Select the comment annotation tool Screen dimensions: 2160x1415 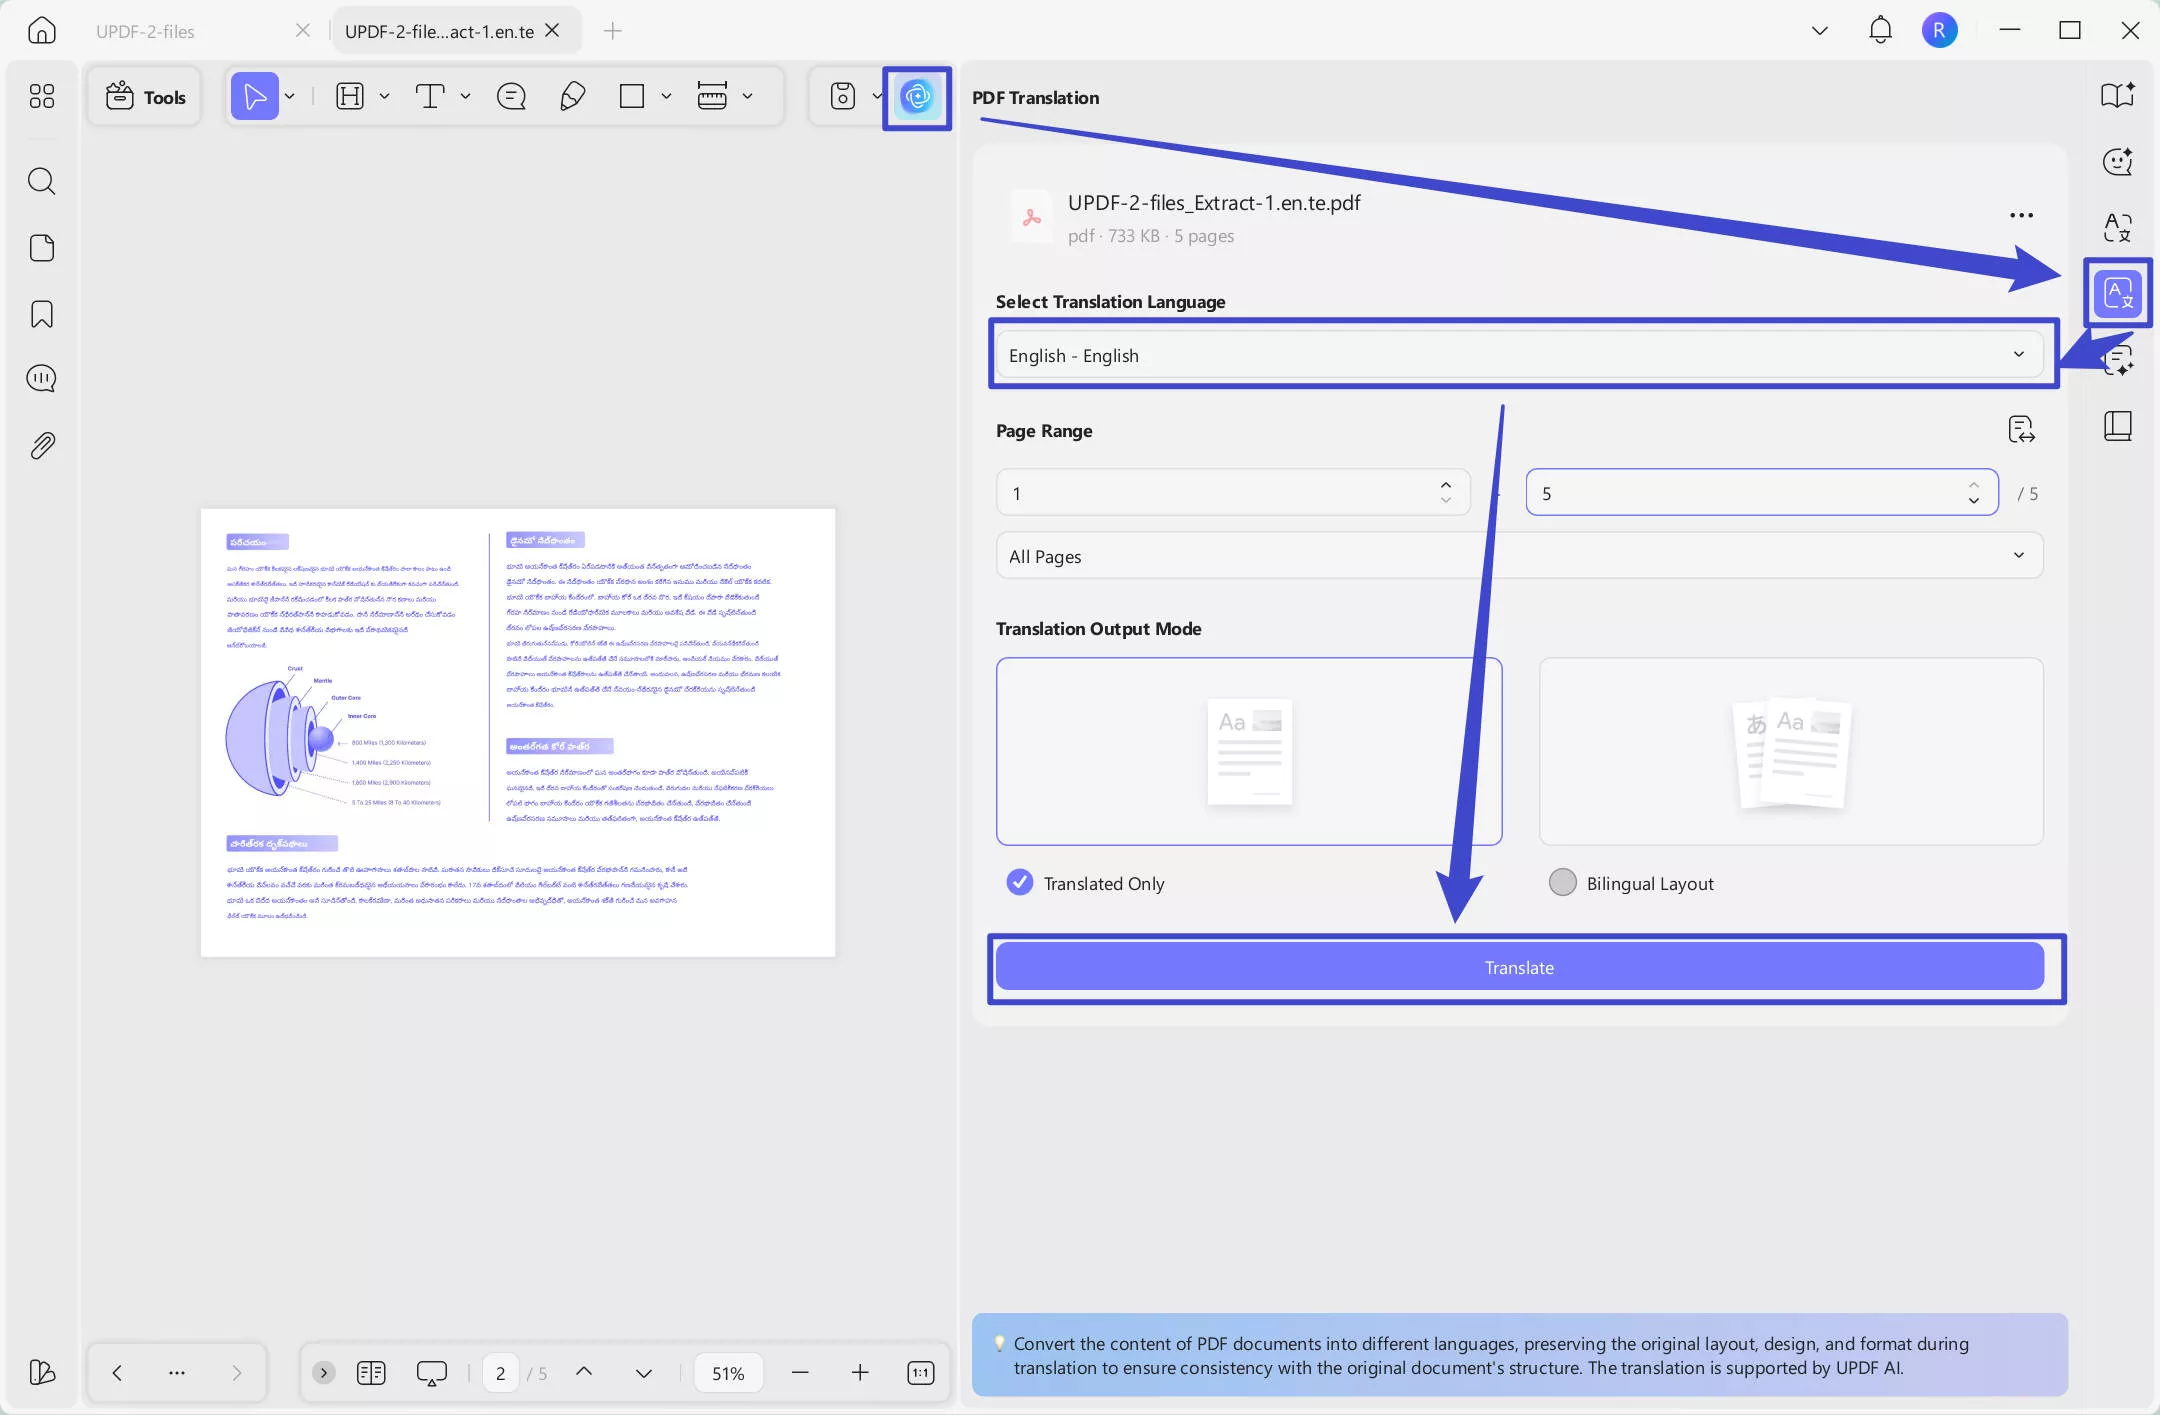point(511,96)
